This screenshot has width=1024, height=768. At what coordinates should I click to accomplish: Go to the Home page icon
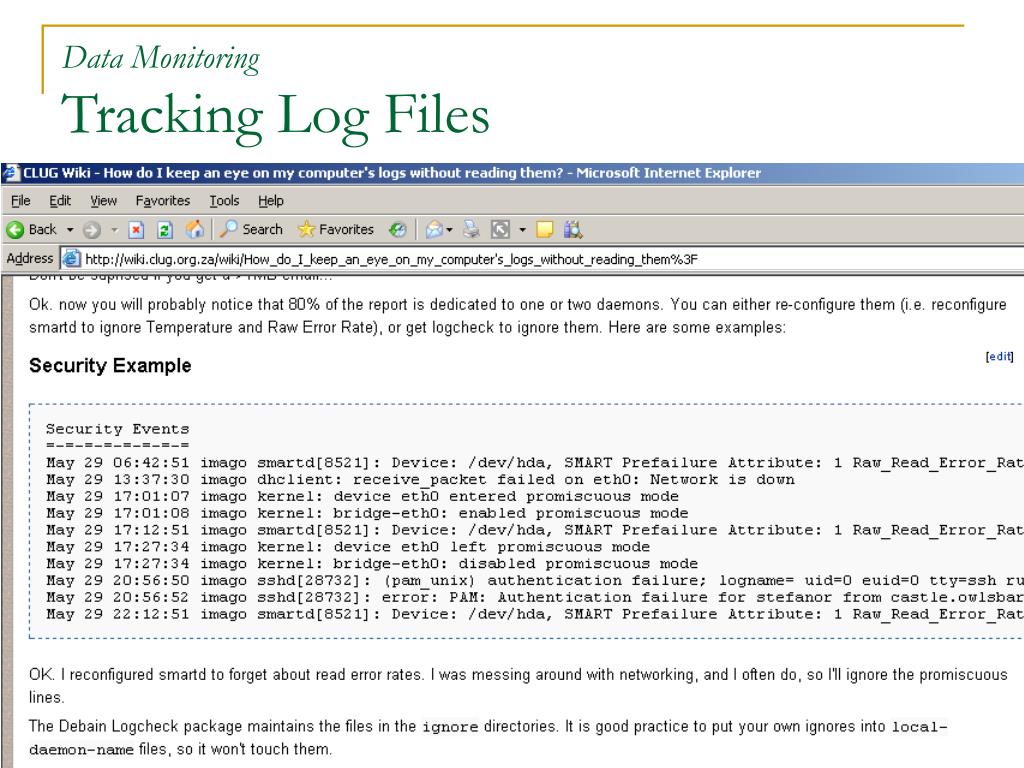click(x=195, y=229)
